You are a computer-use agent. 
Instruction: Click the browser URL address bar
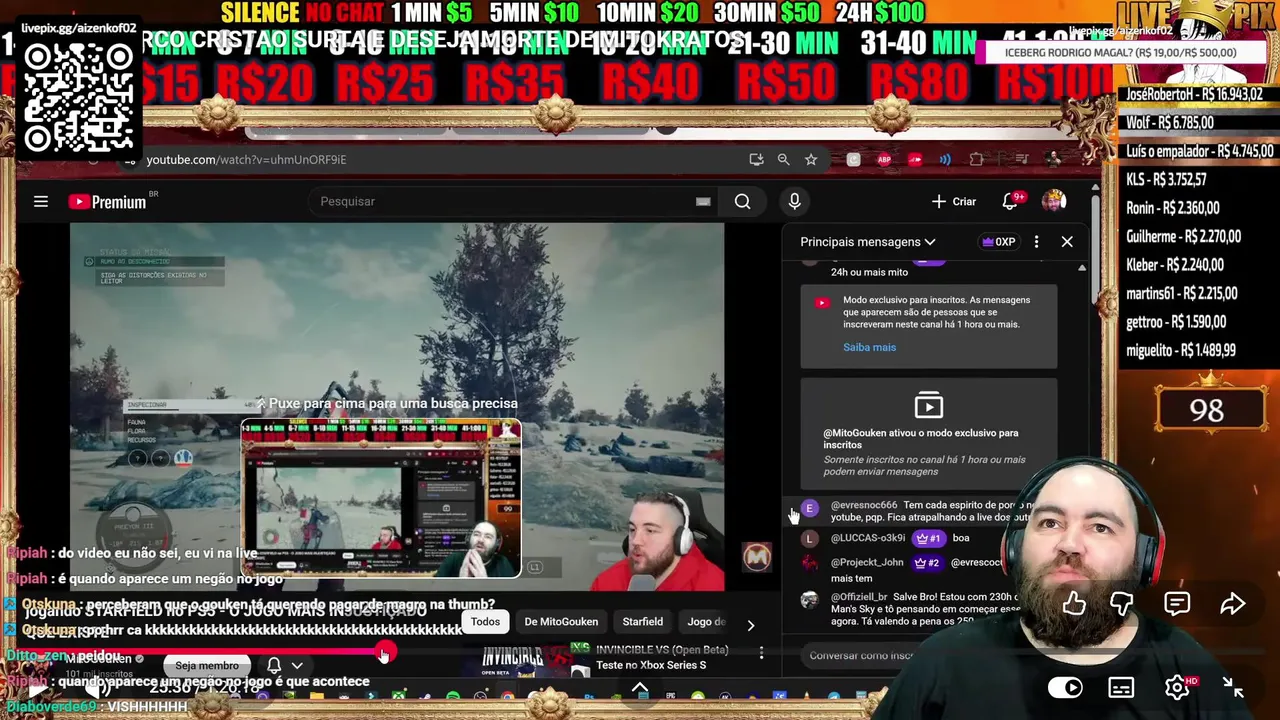coord(440,160)
